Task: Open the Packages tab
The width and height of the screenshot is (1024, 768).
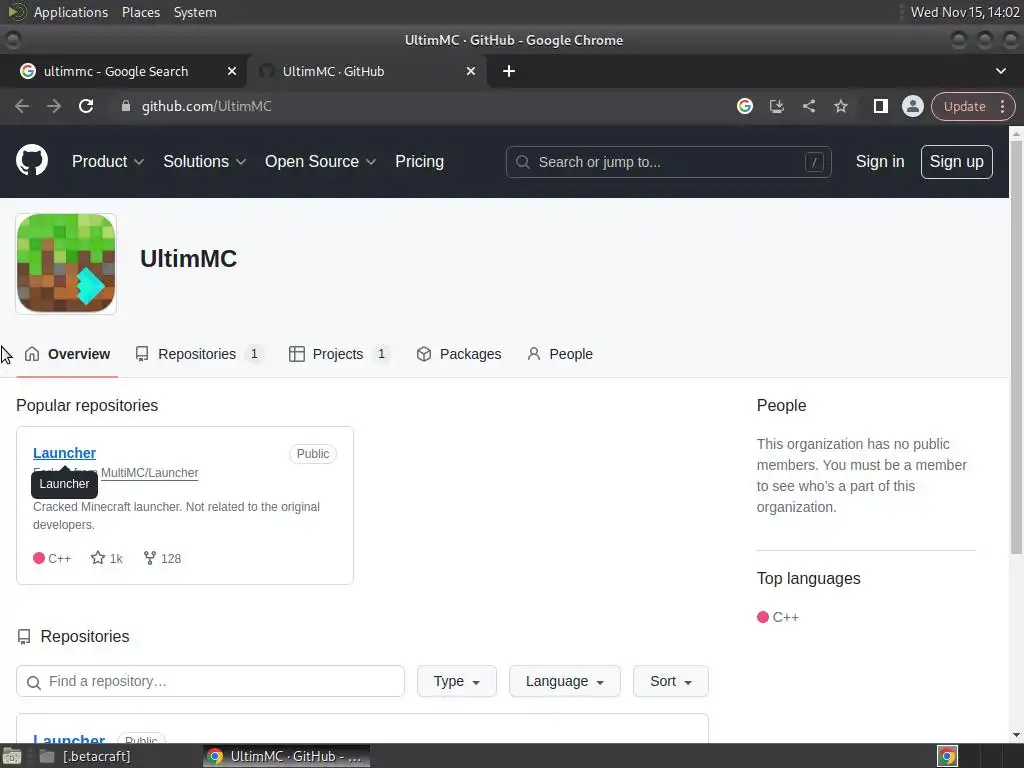Action: click(x=459, y=354)
